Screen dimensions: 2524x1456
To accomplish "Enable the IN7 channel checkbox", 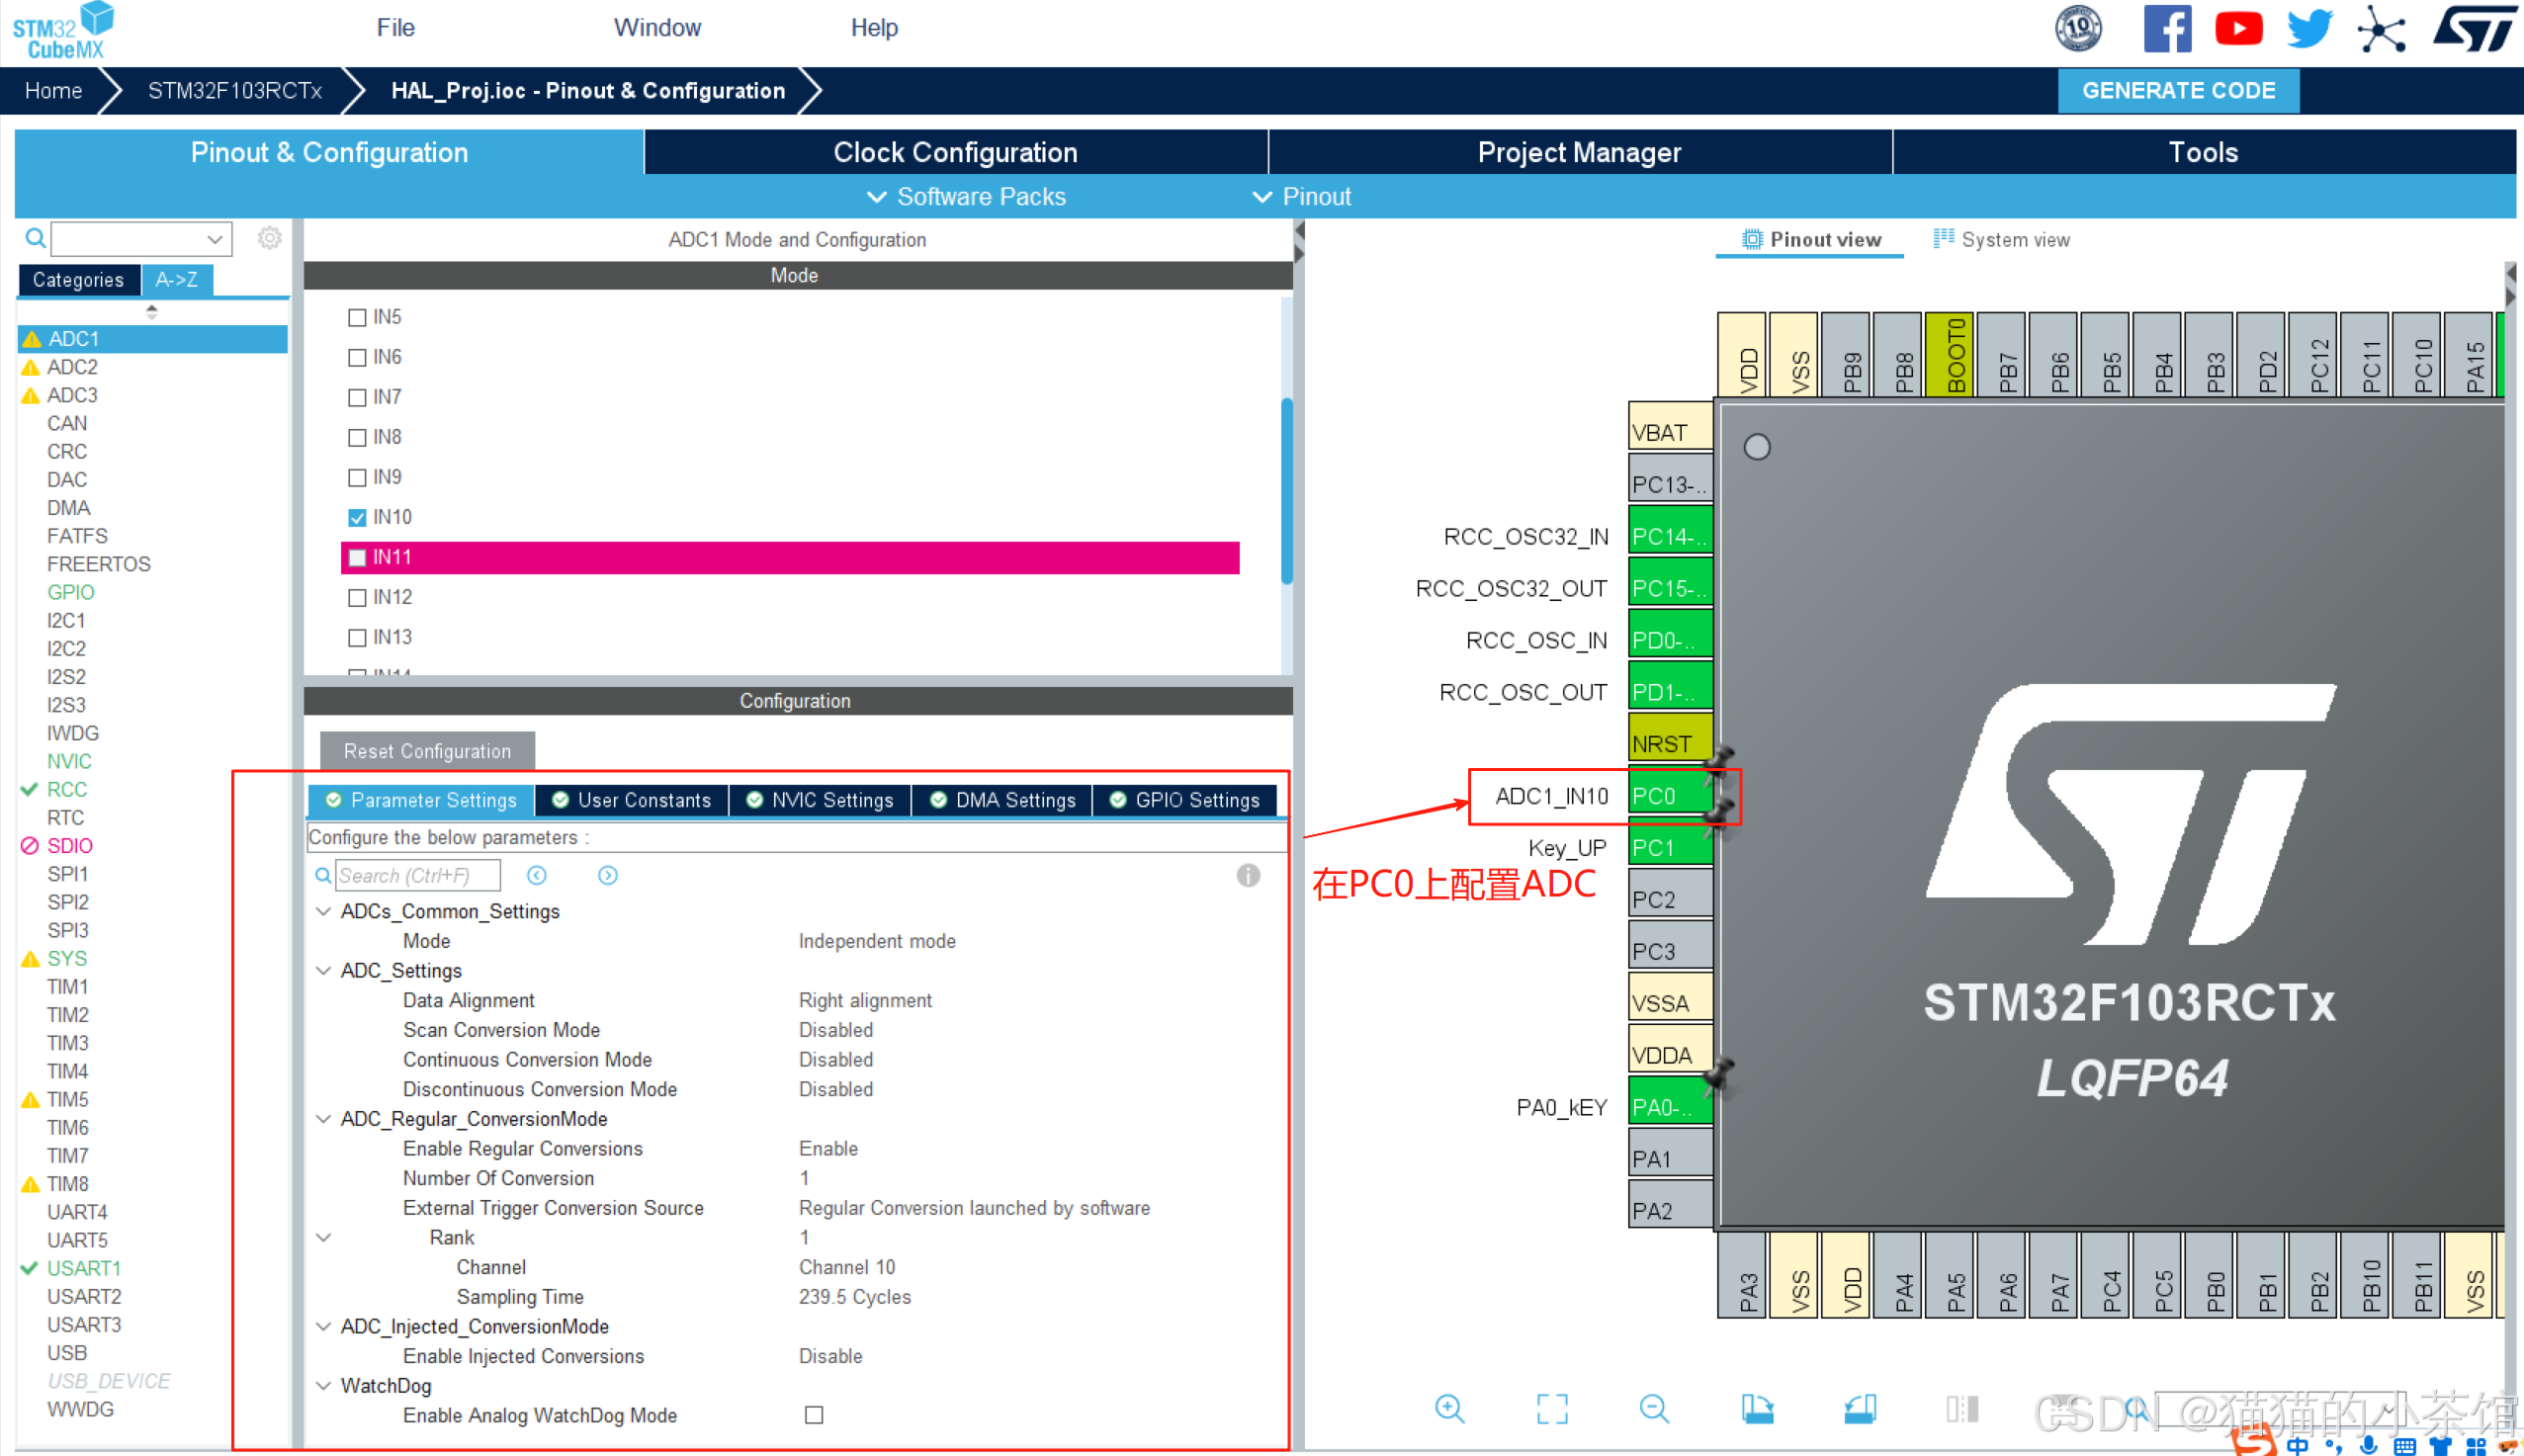I will [x=357, y=398].
